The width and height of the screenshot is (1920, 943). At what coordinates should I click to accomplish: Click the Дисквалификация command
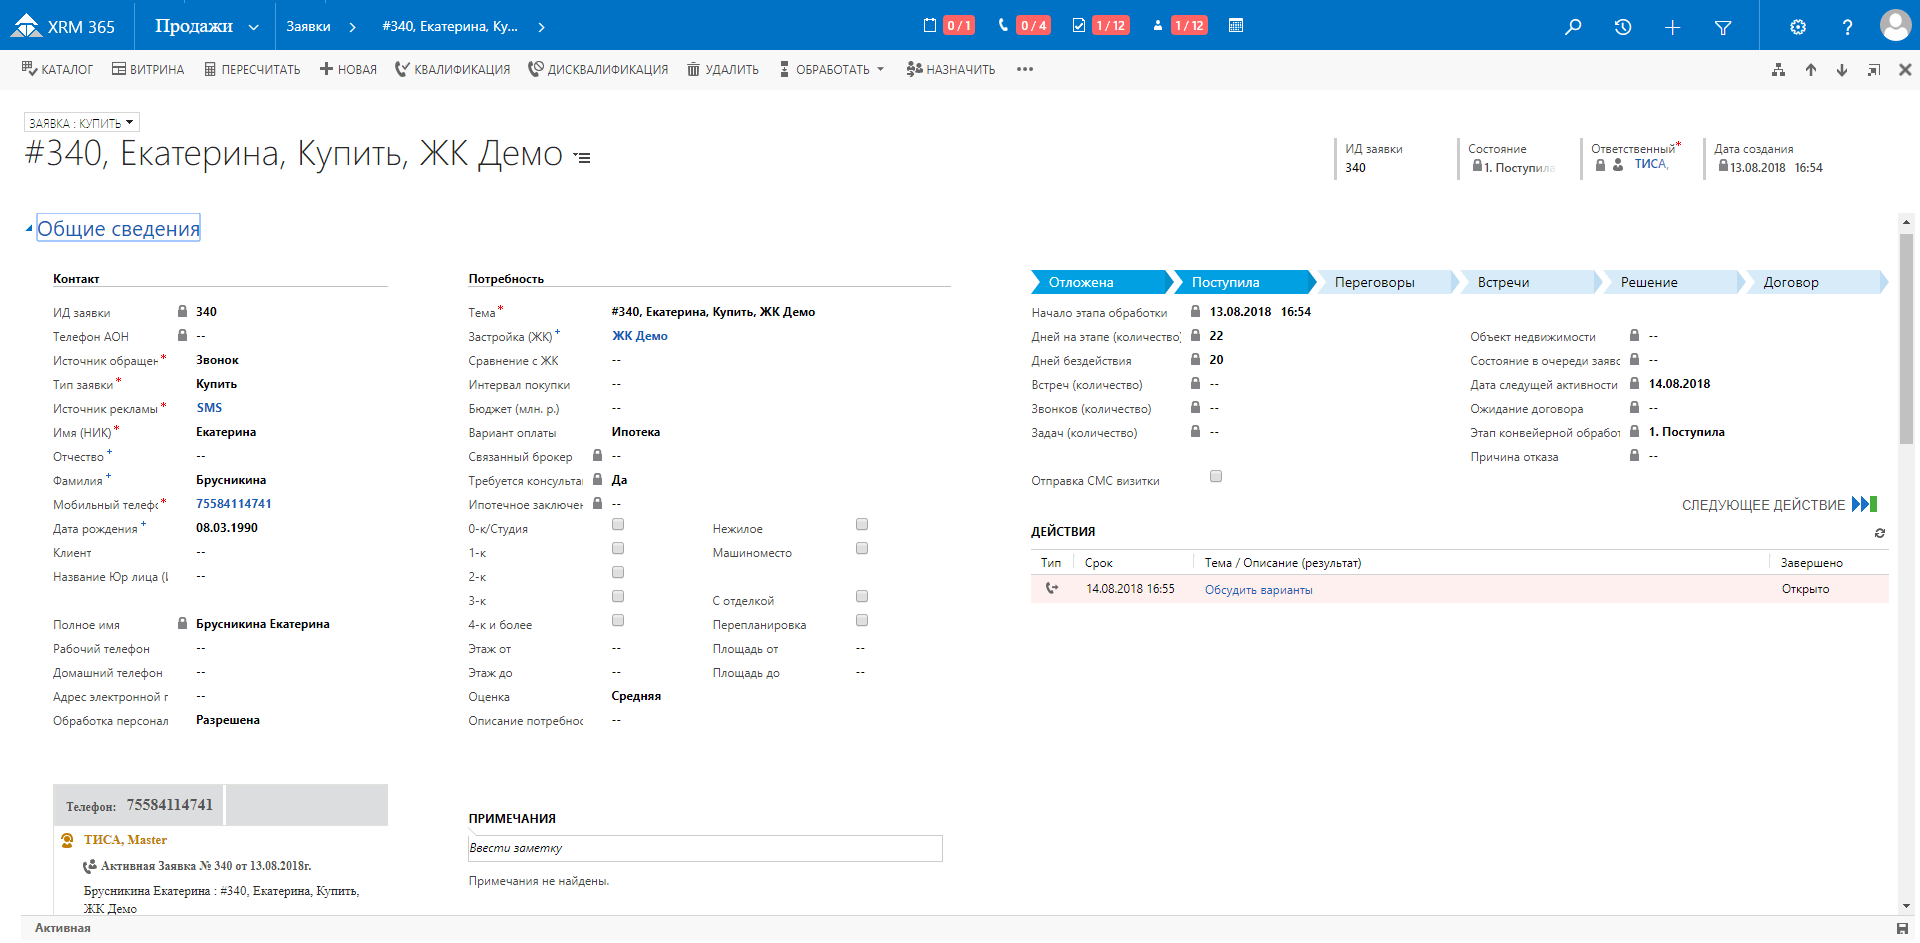tap(598, 69)
